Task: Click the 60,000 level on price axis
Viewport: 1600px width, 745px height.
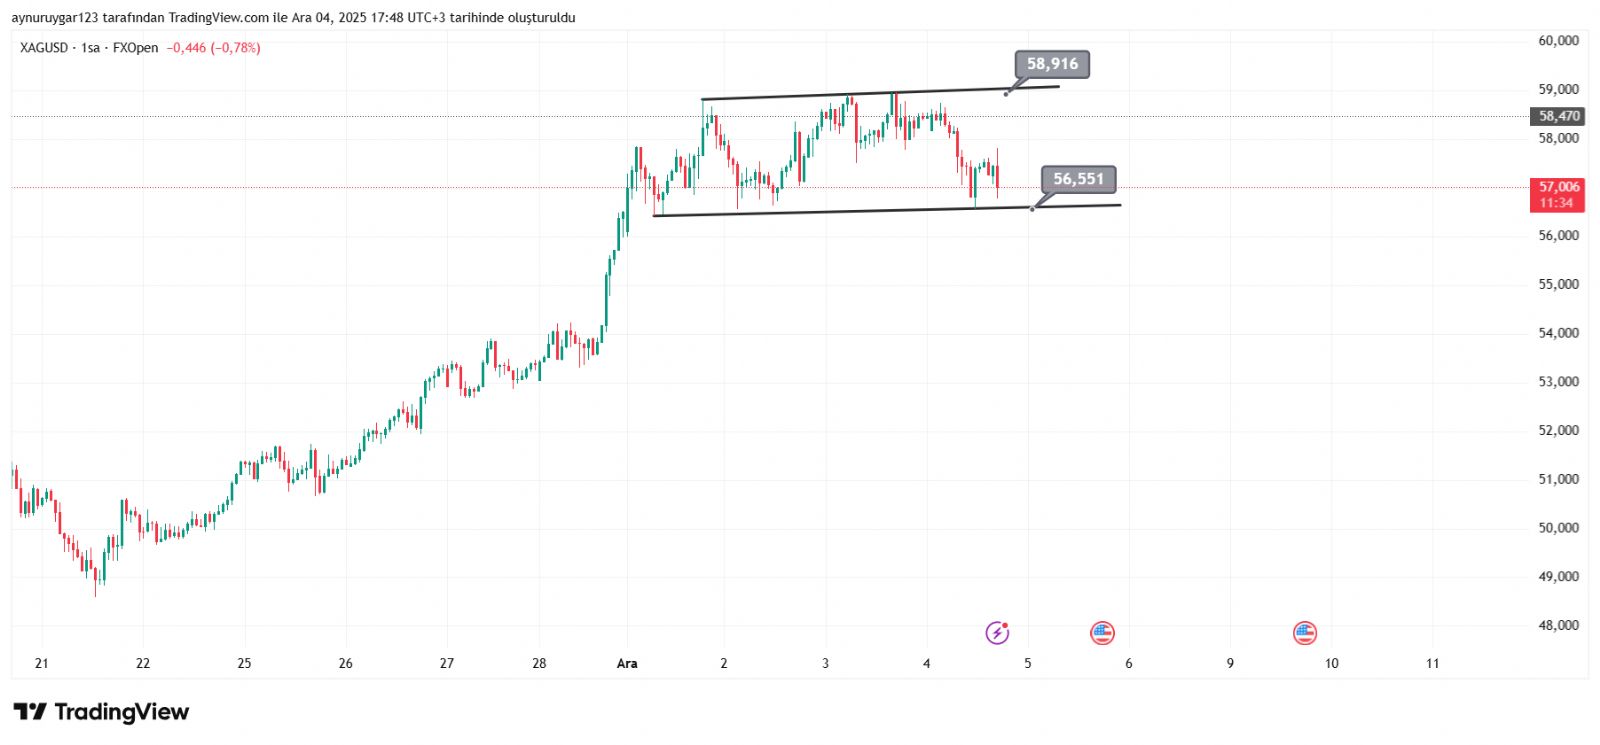Action: [1558, 41]
